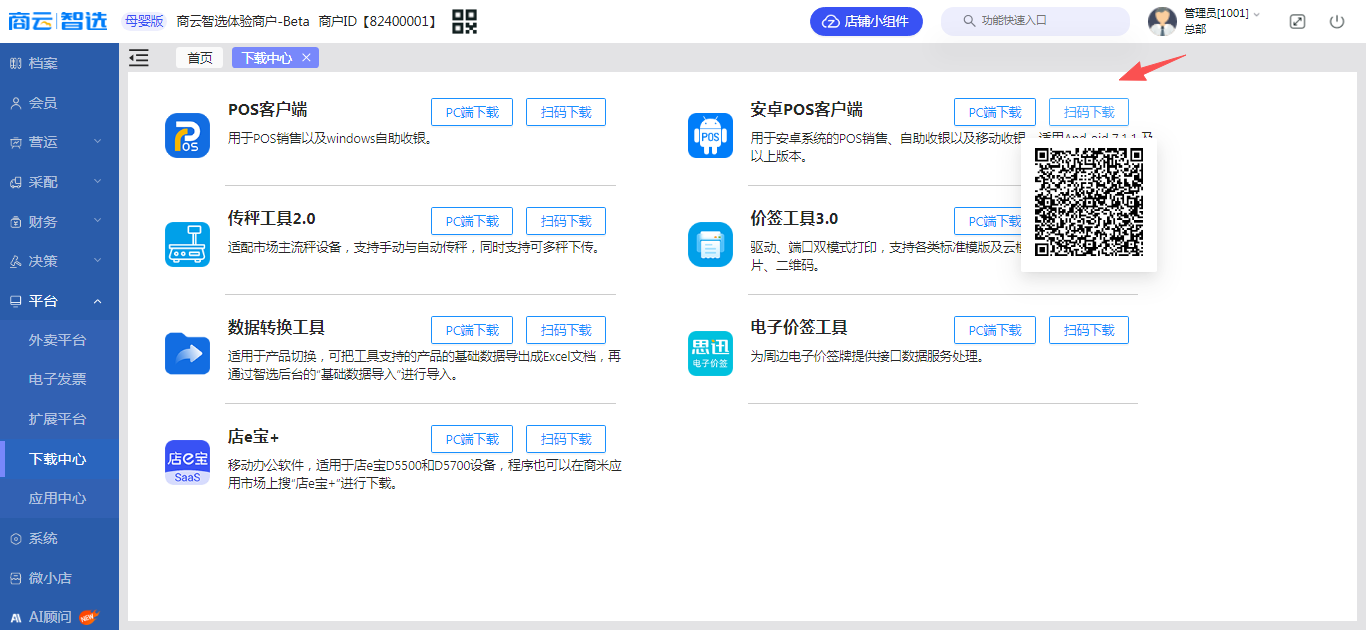Image resolution: width=1366 pixels, height=630 pixels.
Task: Collapse the 平台 sidebar section
Action: click(x=59, y=301)
